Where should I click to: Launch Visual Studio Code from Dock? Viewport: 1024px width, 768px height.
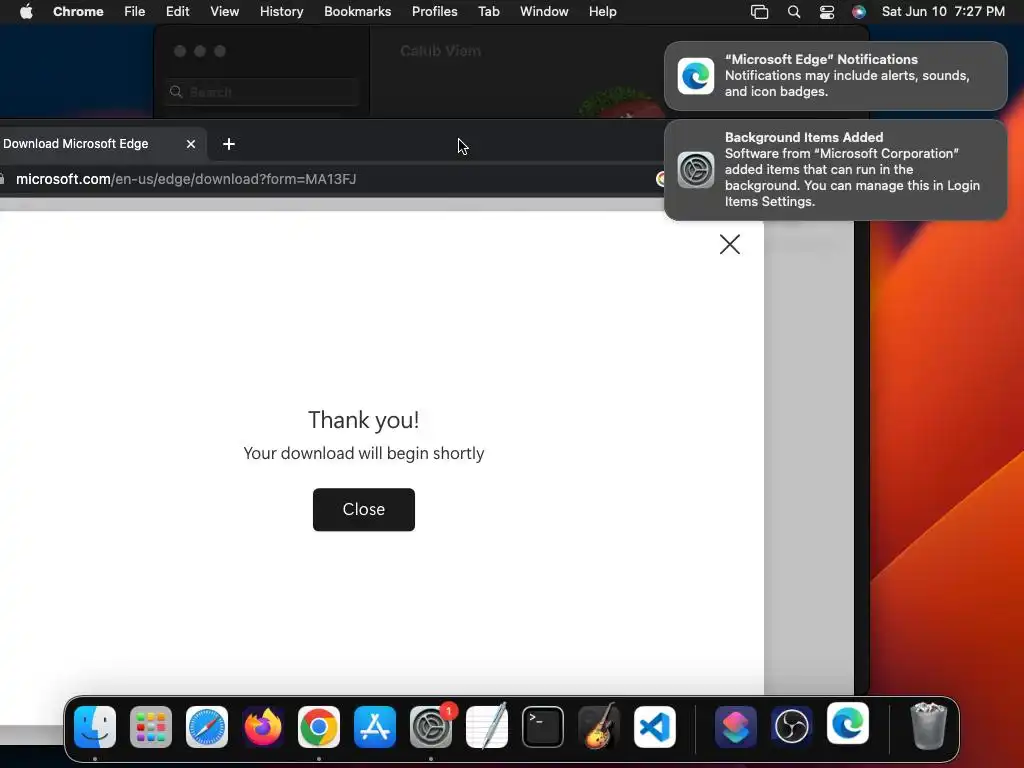(655, 727)
